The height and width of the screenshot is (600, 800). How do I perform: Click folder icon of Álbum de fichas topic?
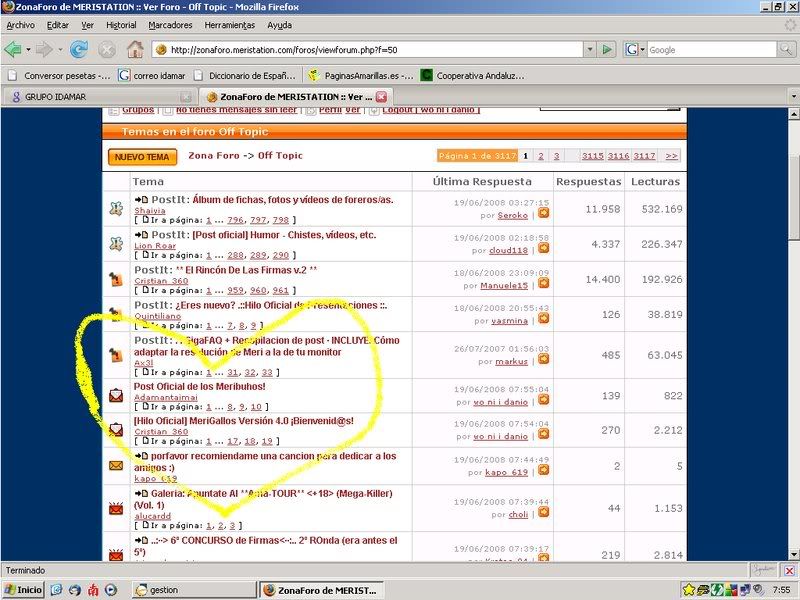click(x=116, y=209)
